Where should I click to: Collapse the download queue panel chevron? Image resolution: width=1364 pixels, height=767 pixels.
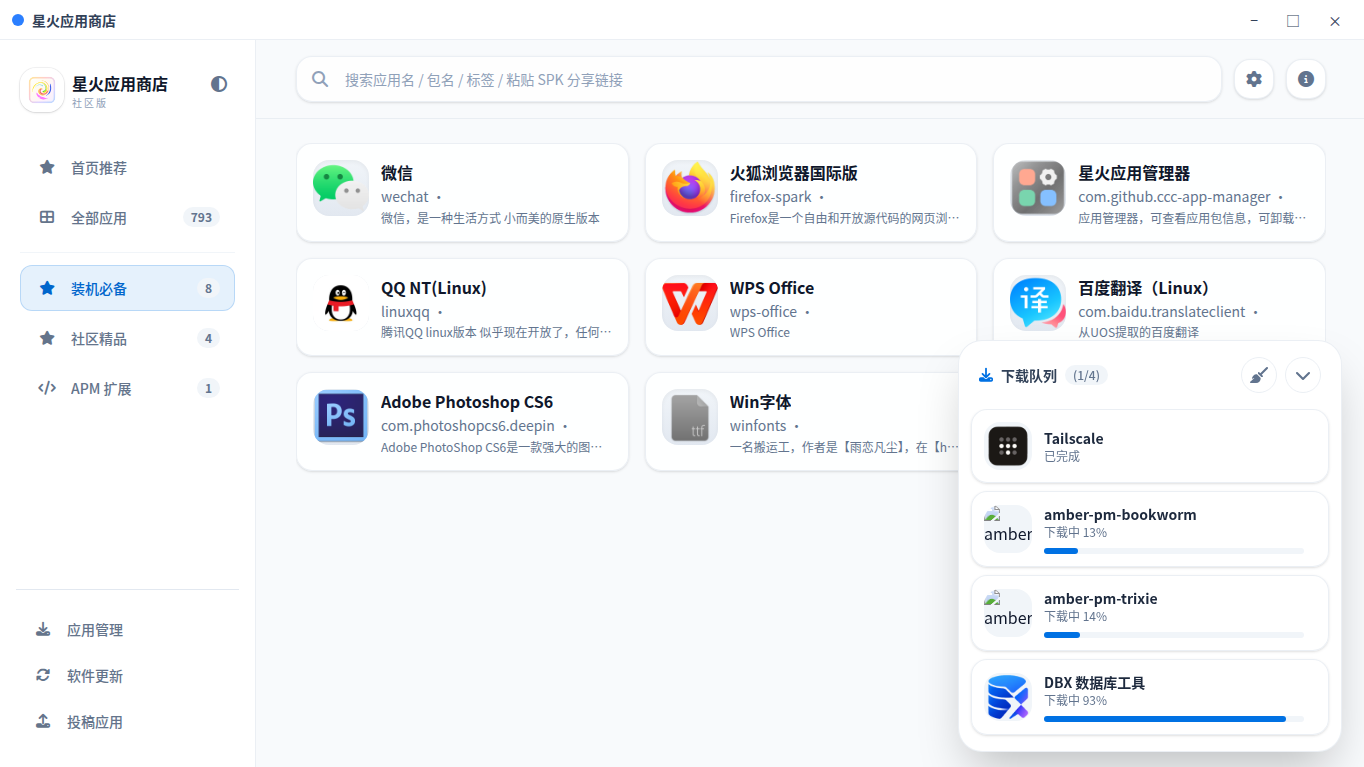[x=1303, y=375]
